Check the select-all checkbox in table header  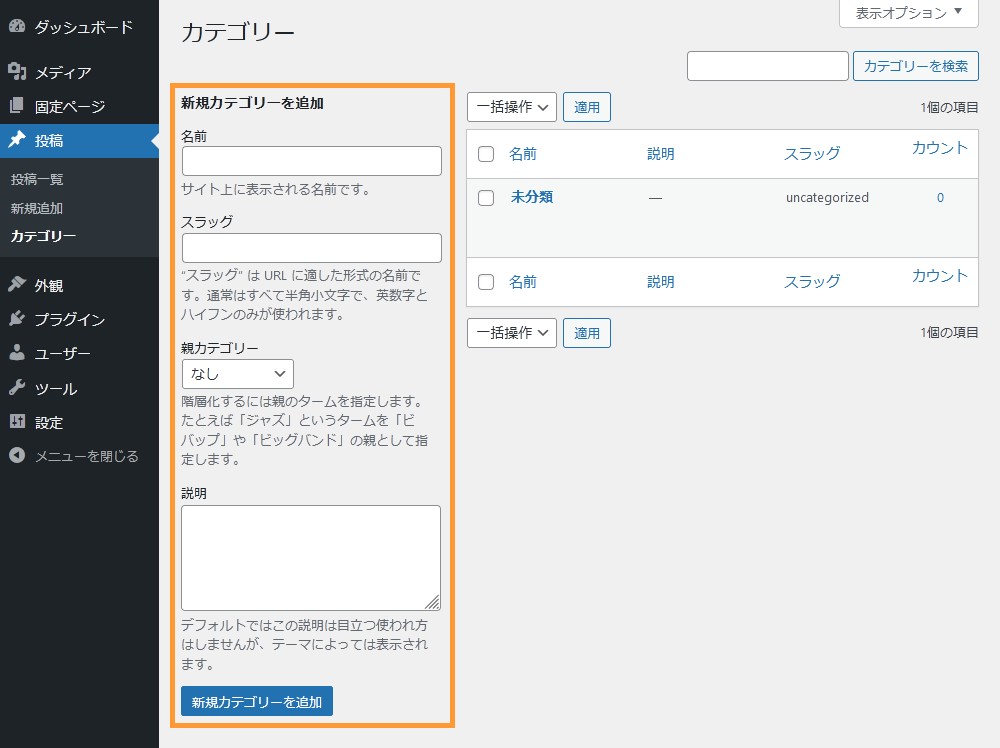coord(486,154)
